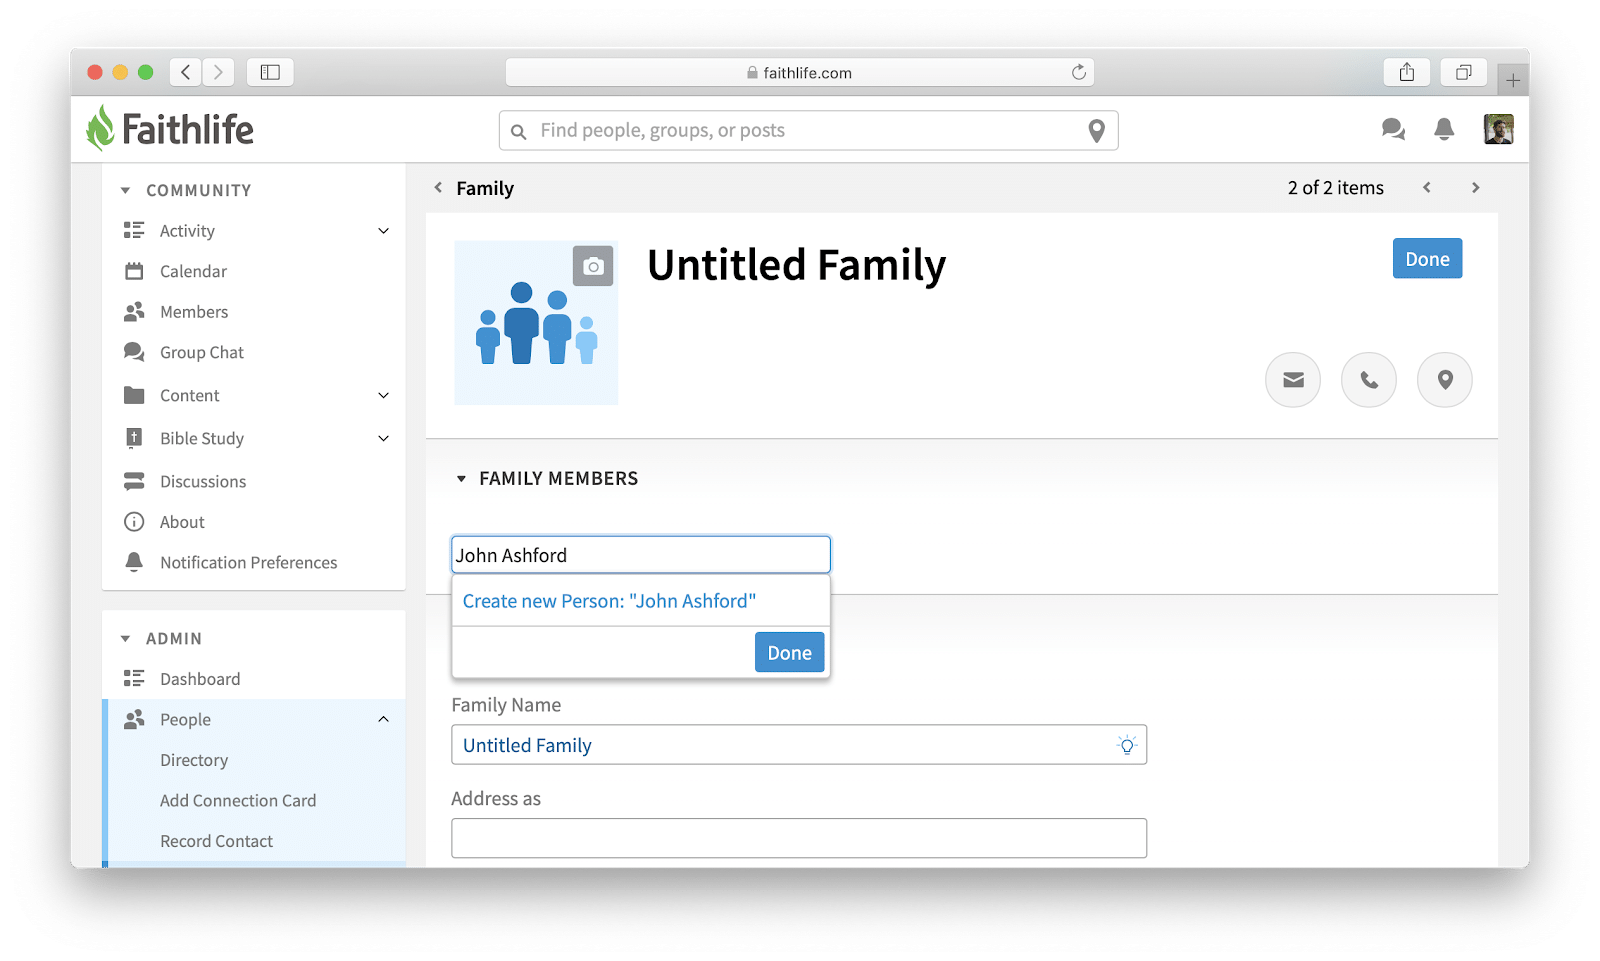Screen dimensions: 1600x961
Task: Create new Person "John Ashford"
Action: click(x=609, y=601)
